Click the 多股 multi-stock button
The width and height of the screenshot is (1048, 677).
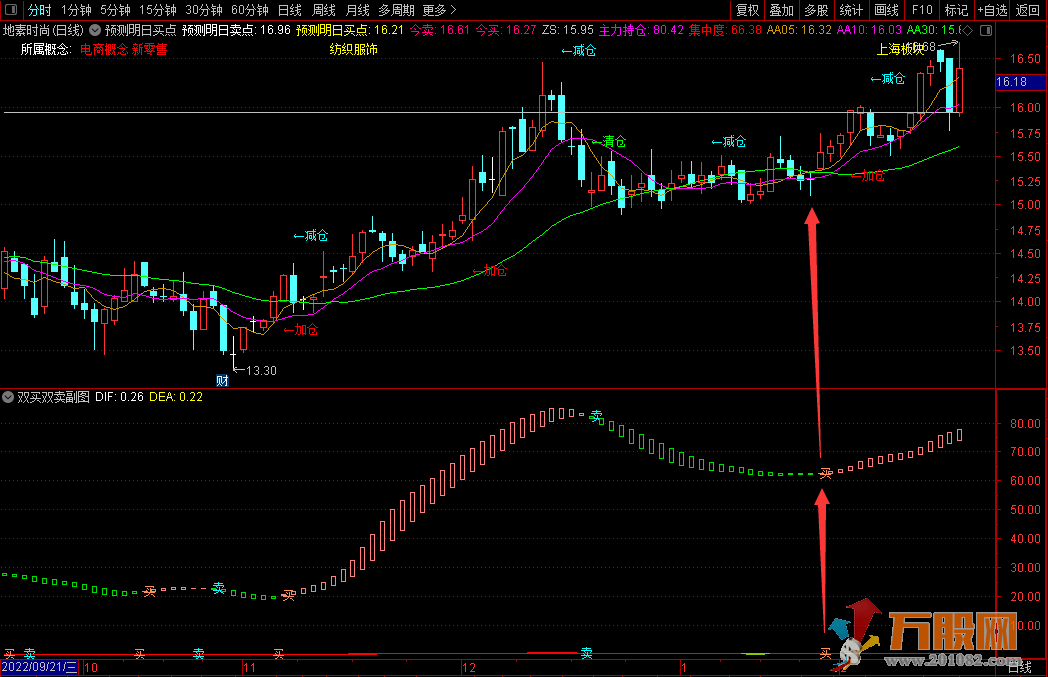[816, 10]
